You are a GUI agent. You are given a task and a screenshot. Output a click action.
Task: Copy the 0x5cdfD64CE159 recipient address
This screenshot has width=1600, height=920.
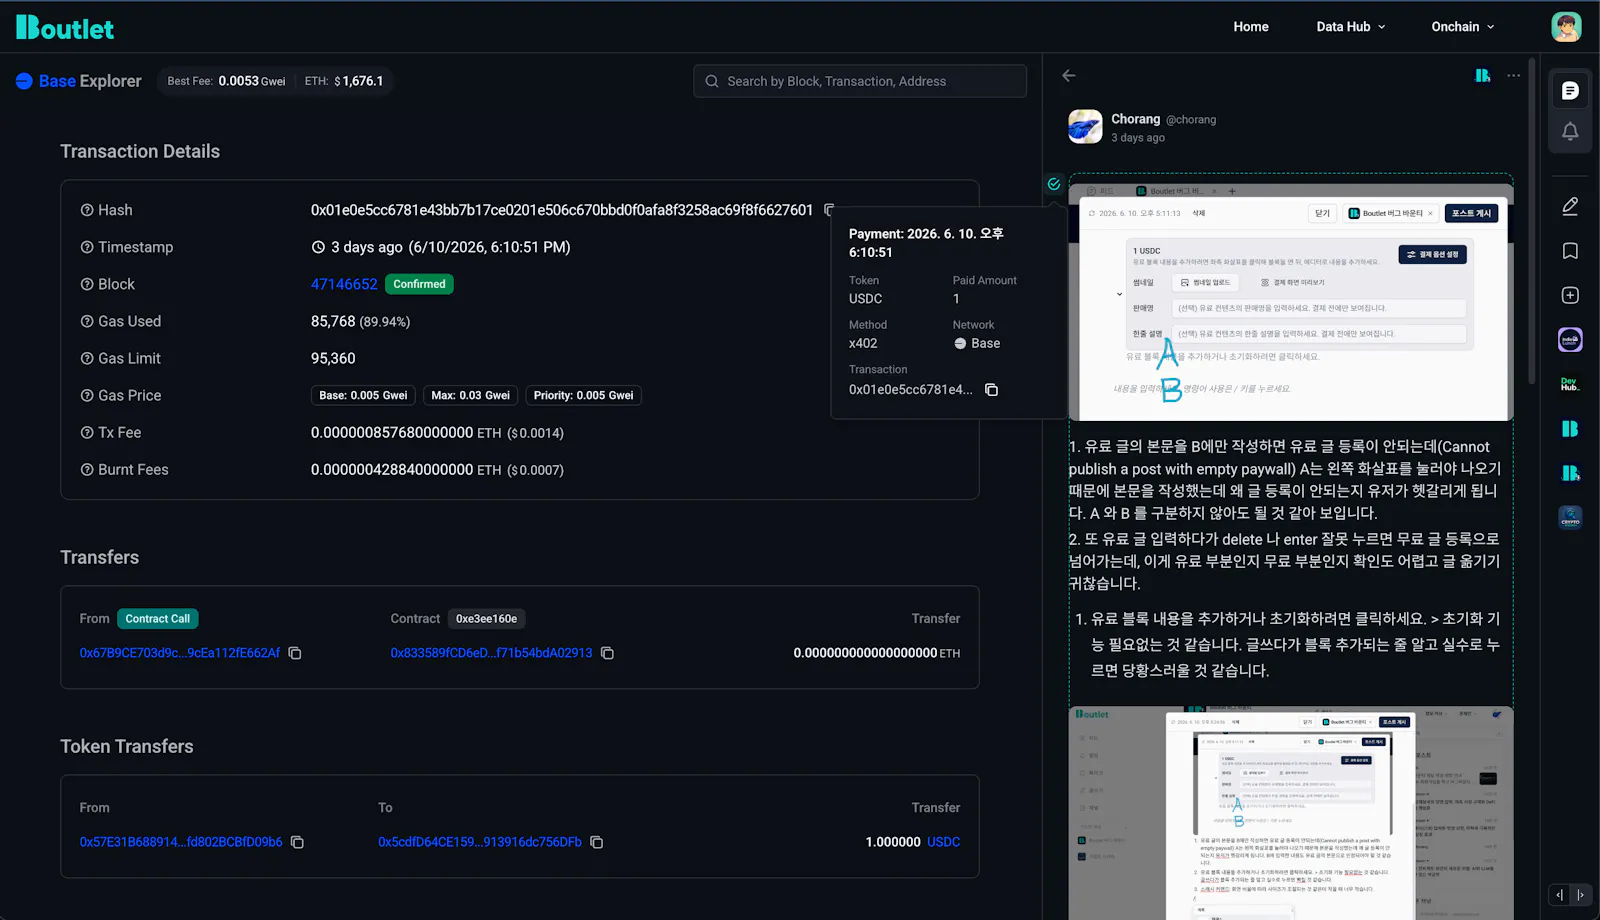click(597, 842)
